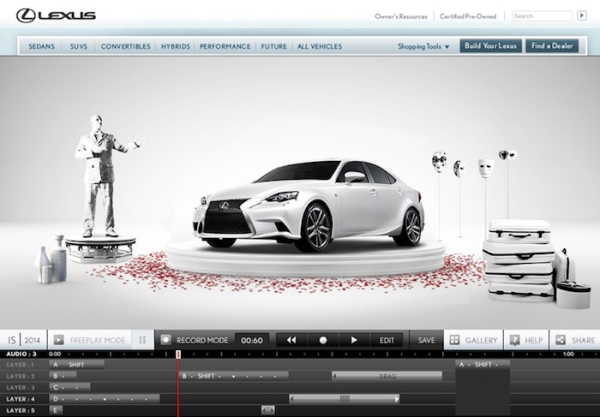
Task: Toggle Record Mode on
Action: pos(195,340)
